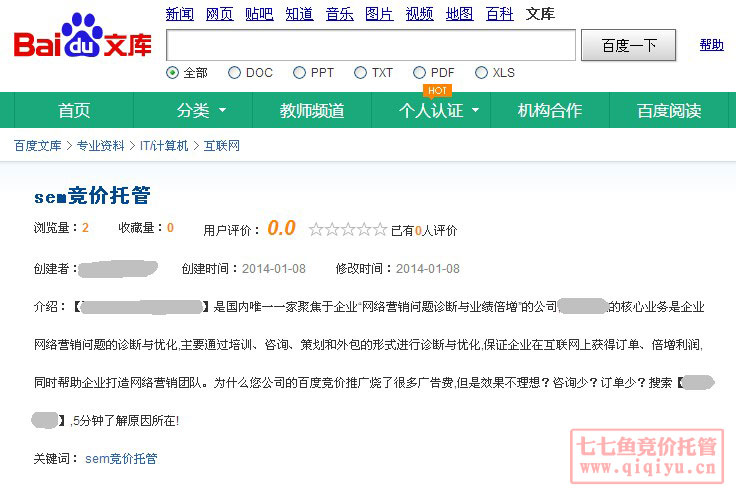
Task: Go to IT/计算机 breadcrumb
Action: pyautogui.click(x=164, y=146)
